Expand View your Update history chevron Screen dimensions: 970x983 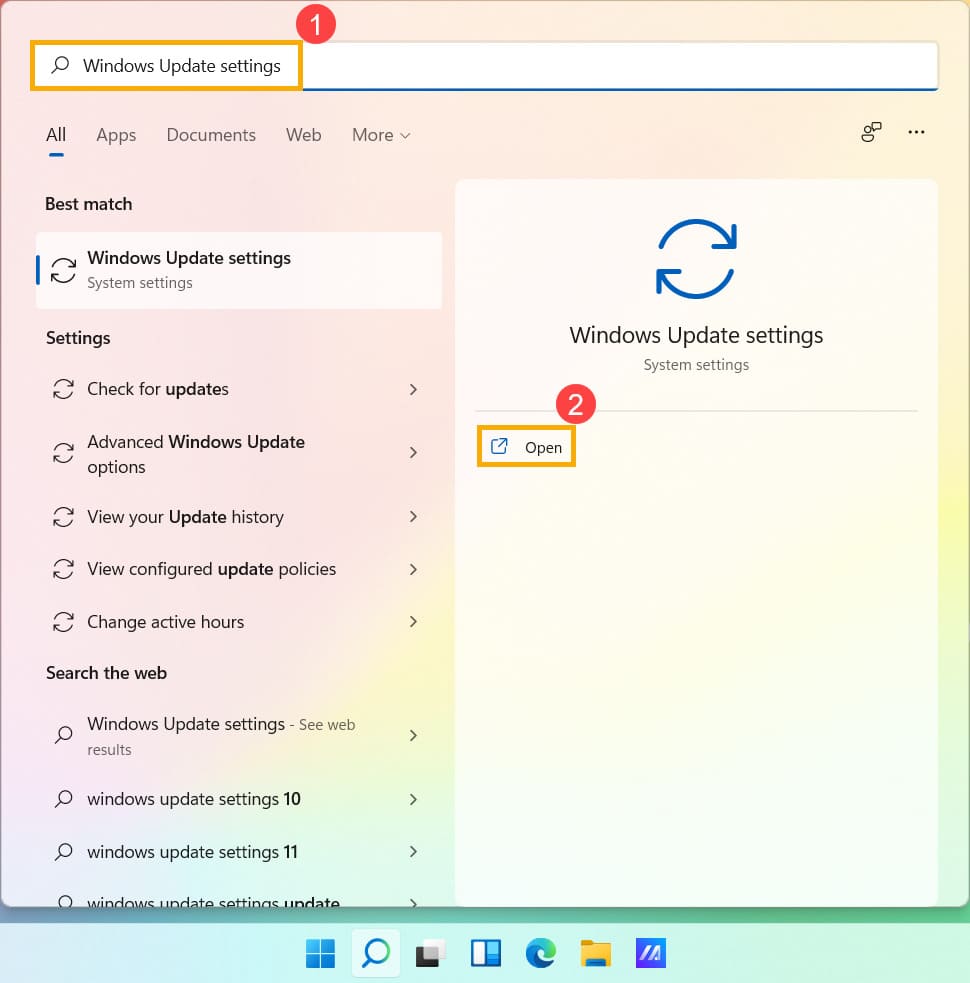[413, 517]
